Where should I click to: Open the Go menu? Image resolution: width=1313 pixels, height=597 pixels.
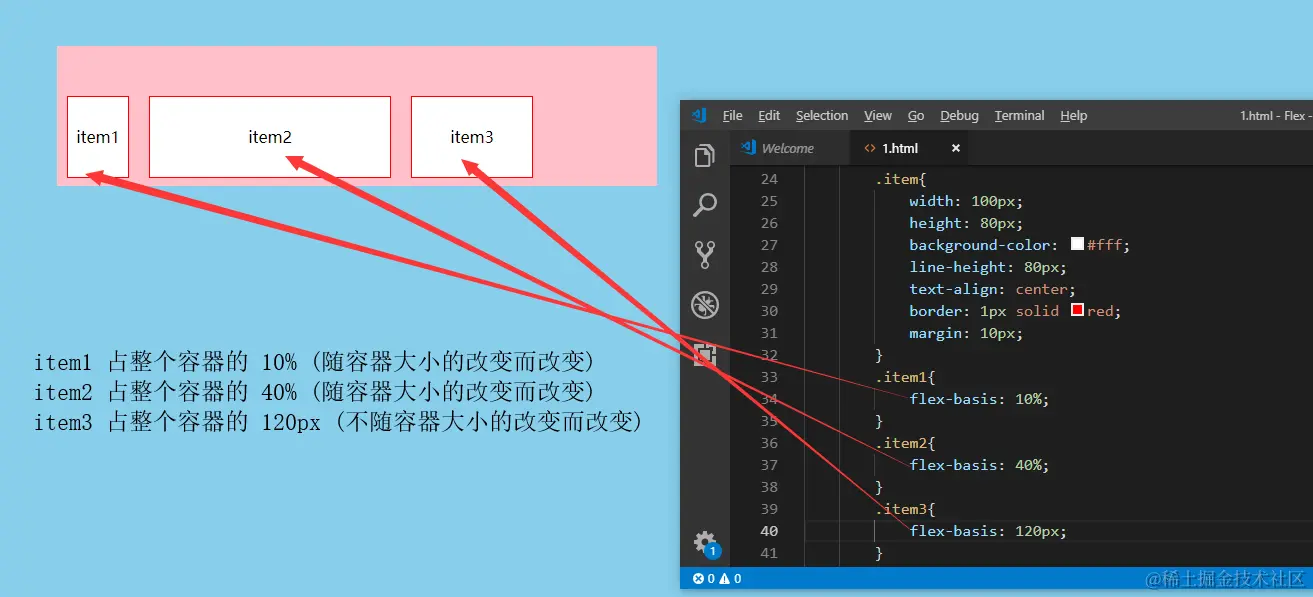coord(916,115)
